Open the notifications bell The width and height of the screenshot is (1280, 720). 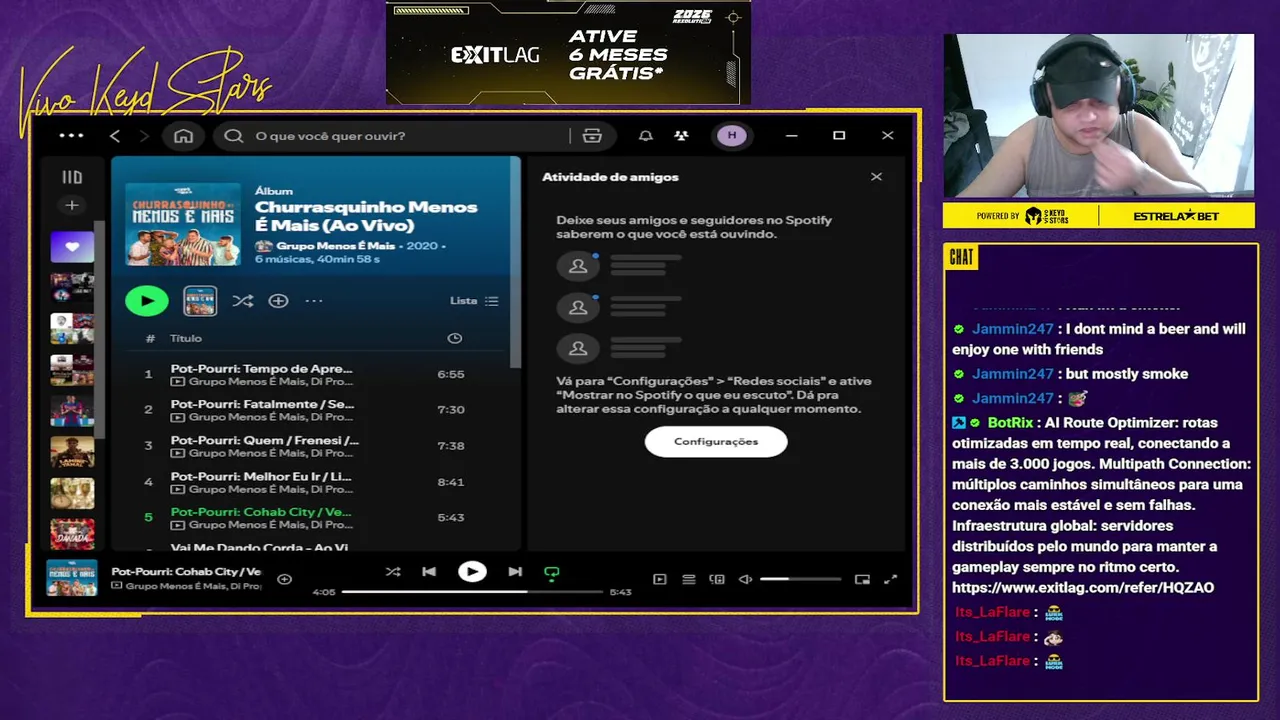(646, 136)
